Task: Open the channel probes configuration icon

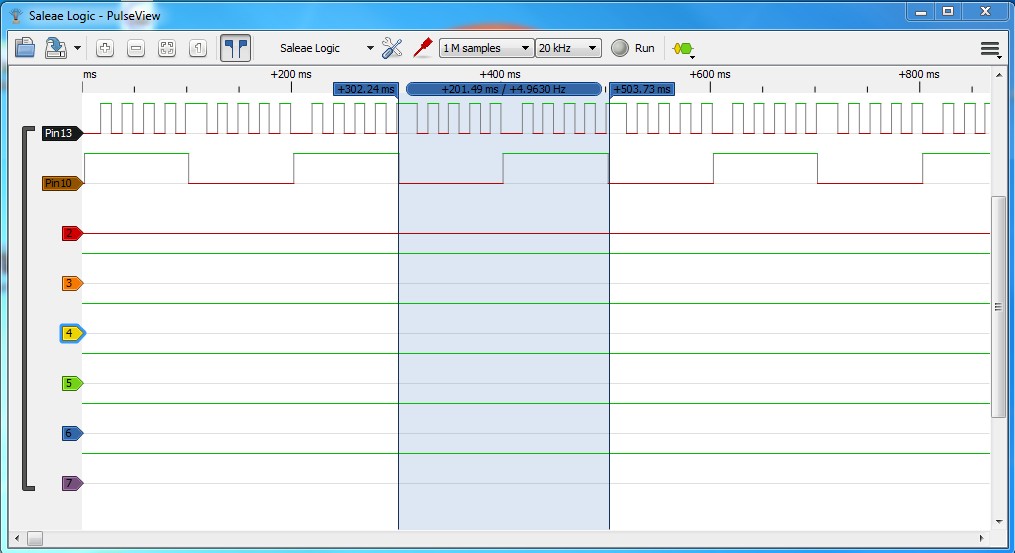Action: (422, 48)
